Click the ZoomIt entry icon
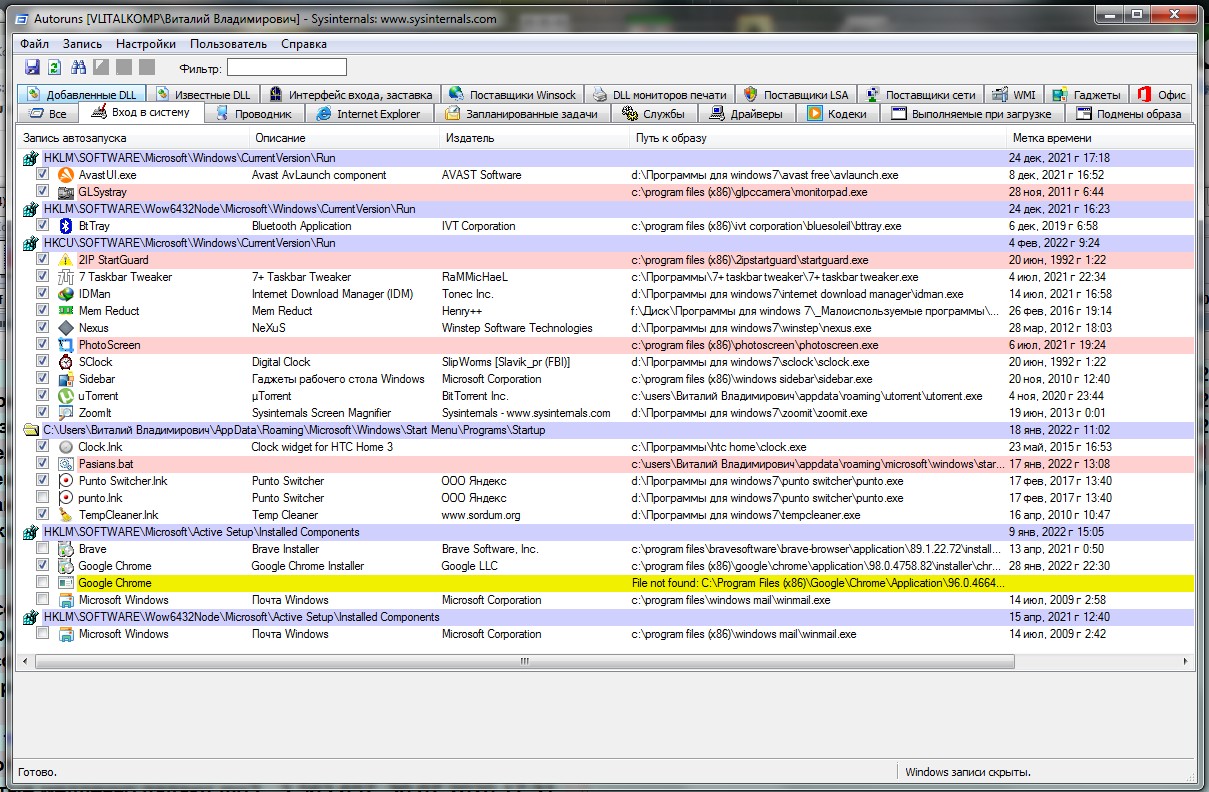The image size is (1209, 792). pyautogui.click(x=66, y=413)
